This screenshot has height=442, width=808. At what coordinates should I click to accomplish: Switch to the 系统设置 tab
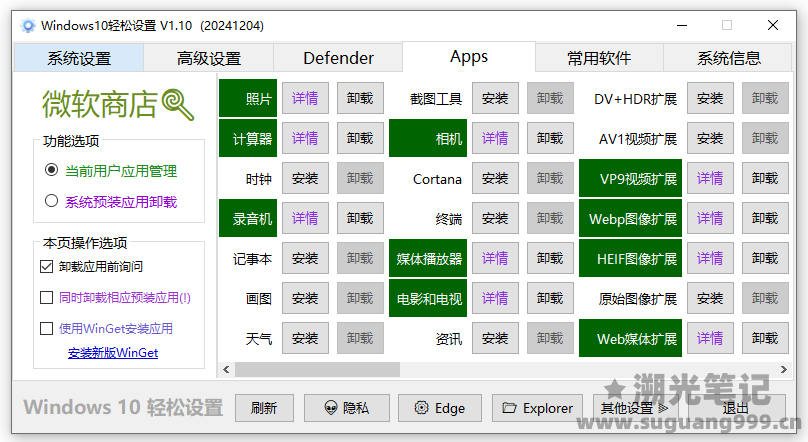(79, 58)
